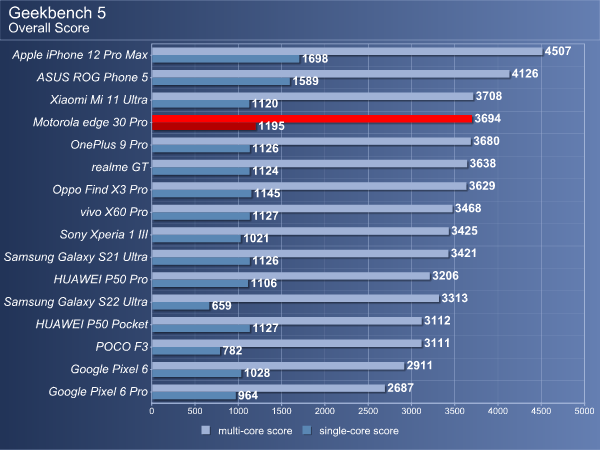Image resolution: width=600 pixels, height=450 pixels.
Task: Click the 3112 multi-core value
Action: [437, 321]
